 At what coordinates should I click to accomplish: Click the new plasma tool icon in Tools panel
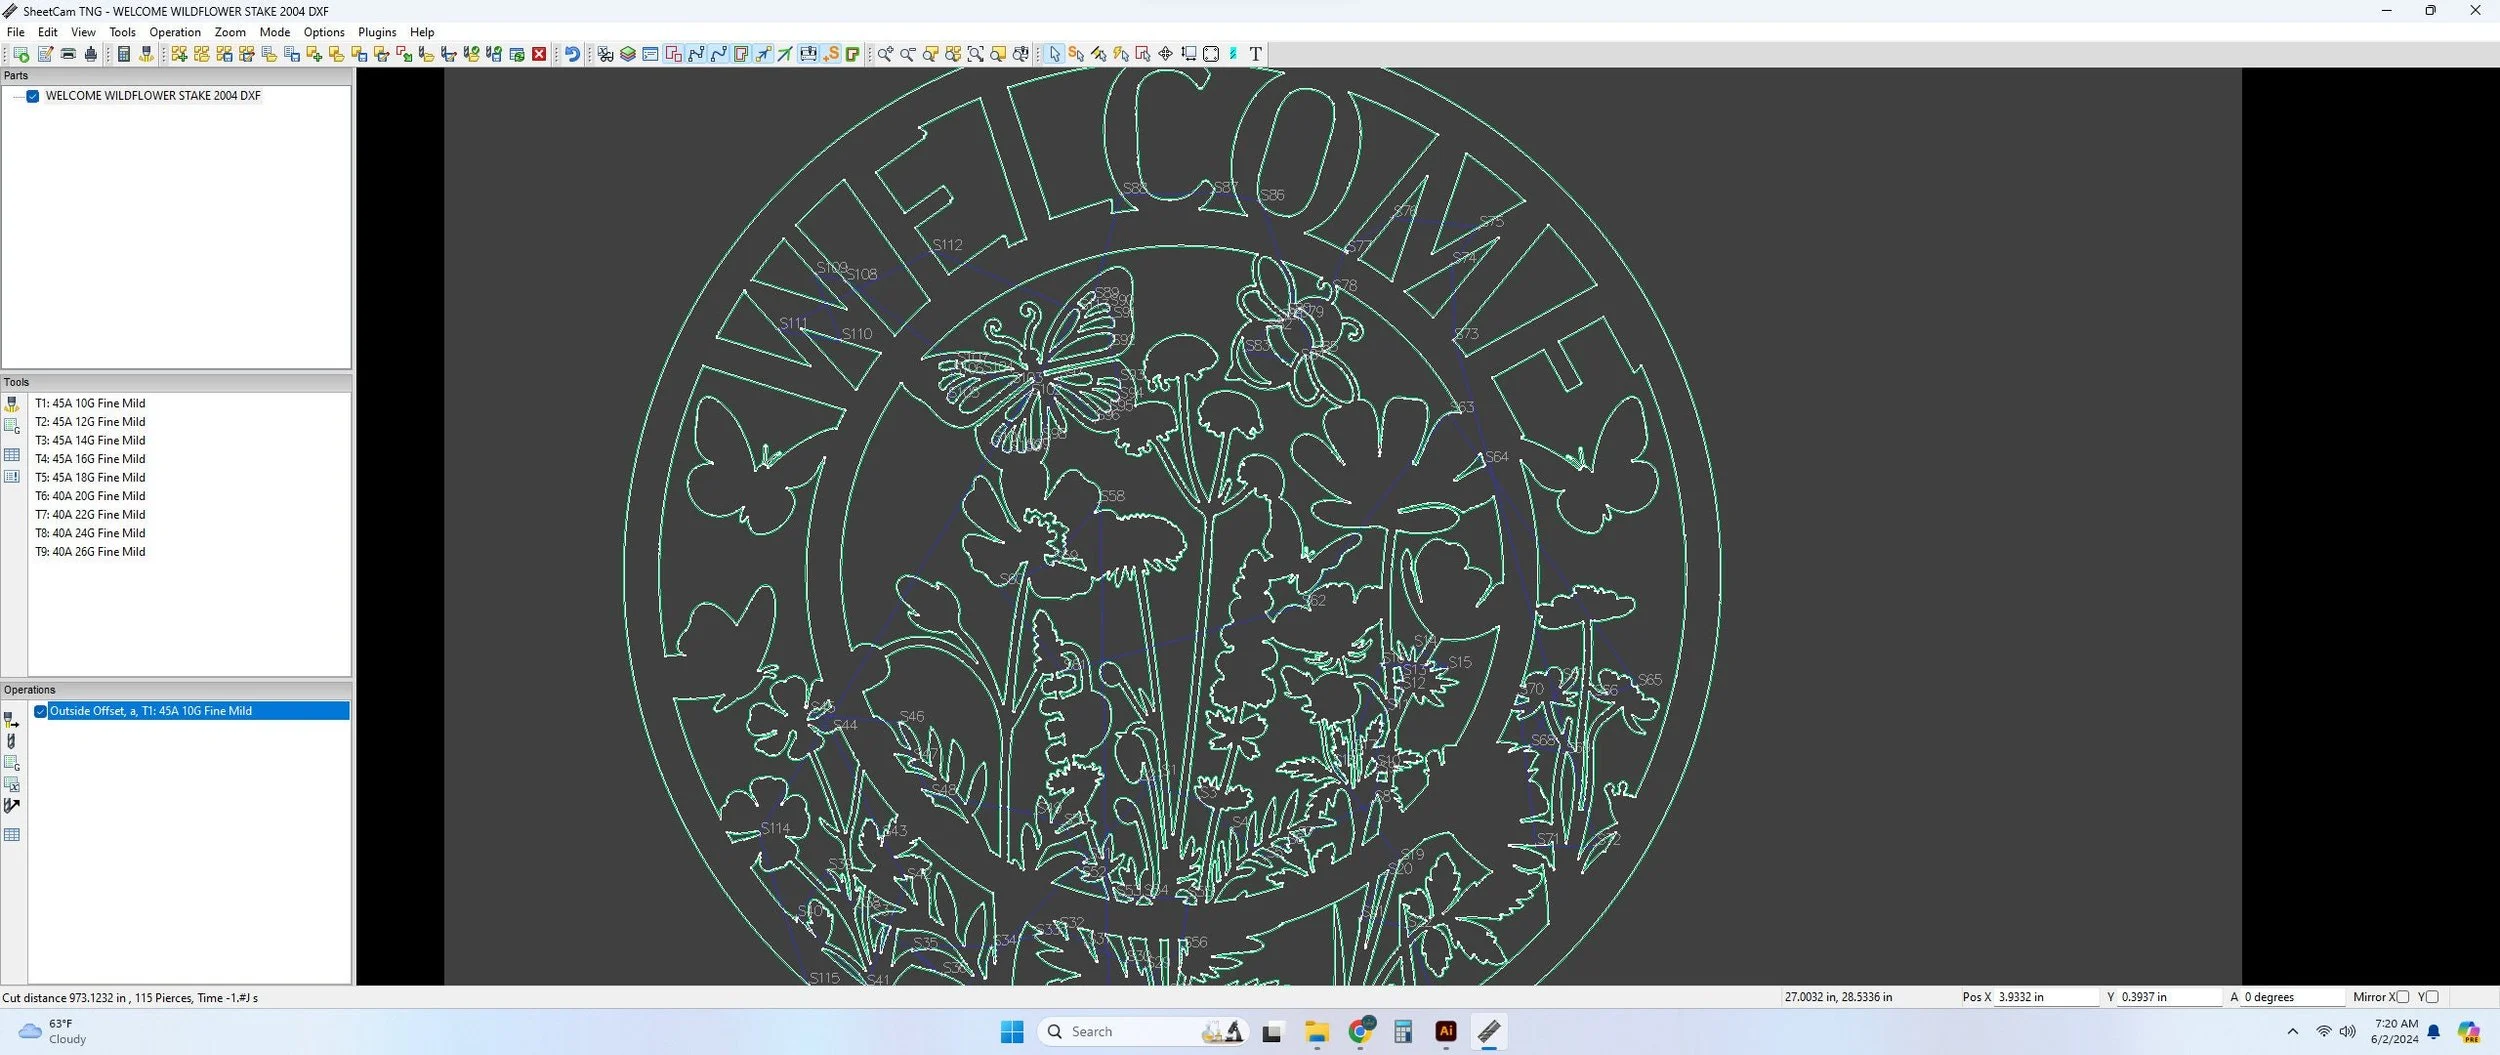(12, 404)
